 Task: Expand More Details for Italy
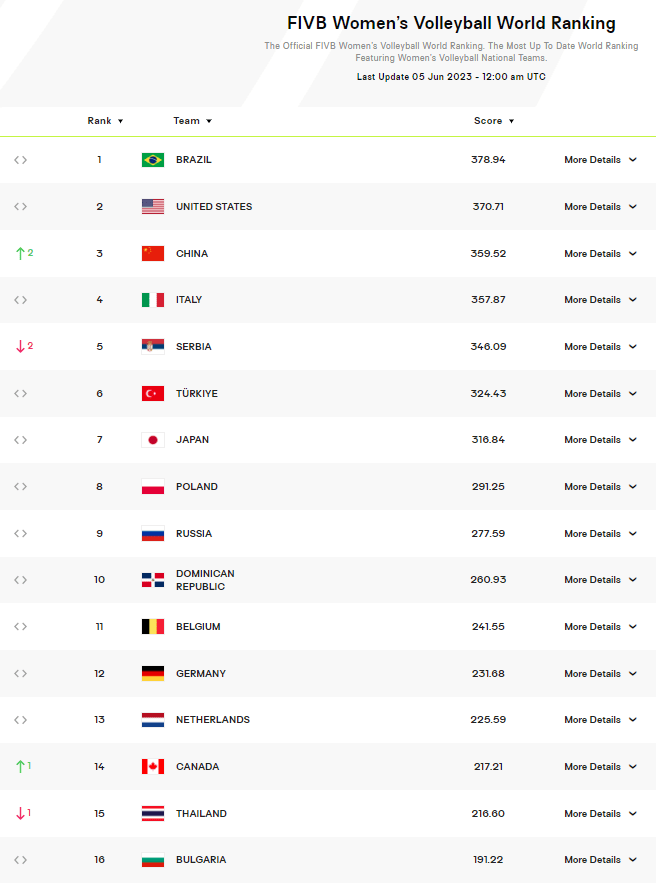coord(600,300)
